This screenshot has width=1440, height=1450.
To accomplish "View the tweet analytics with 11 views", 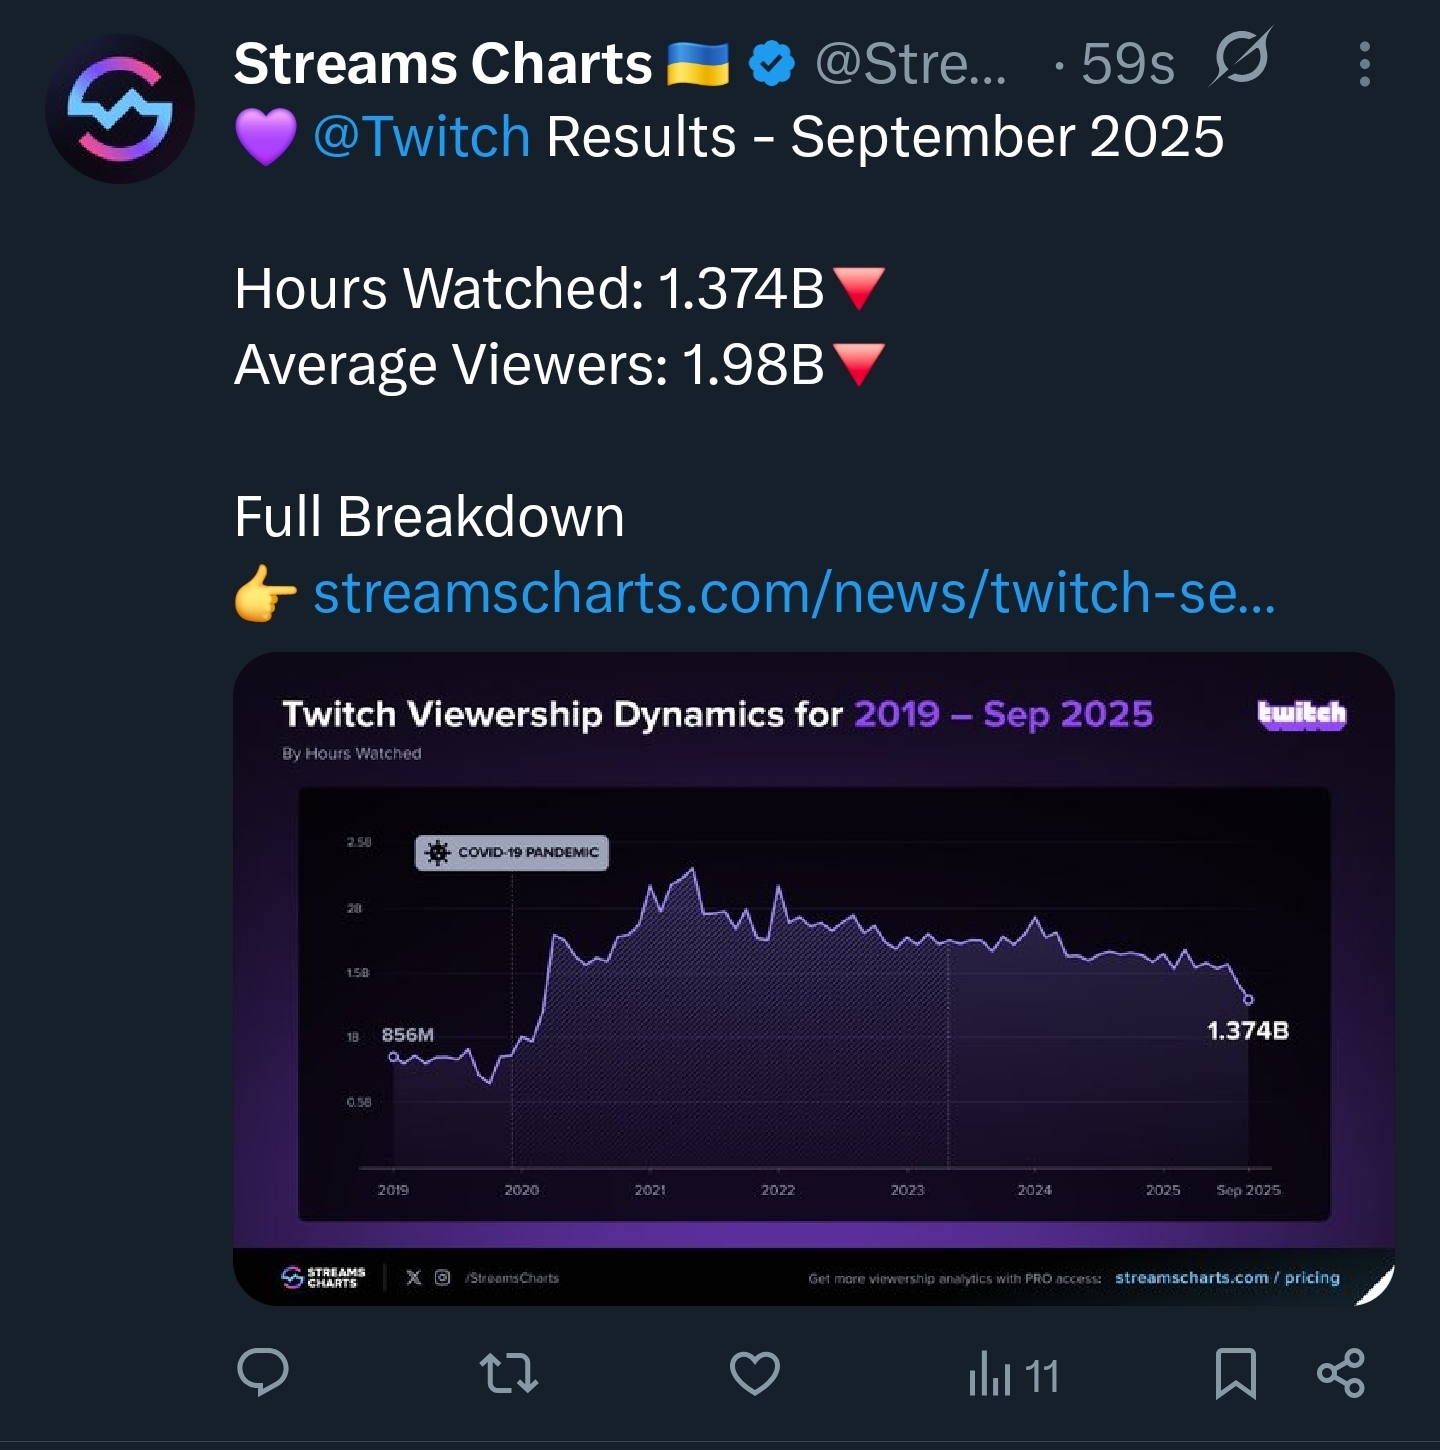I will click(1013, 1375).
